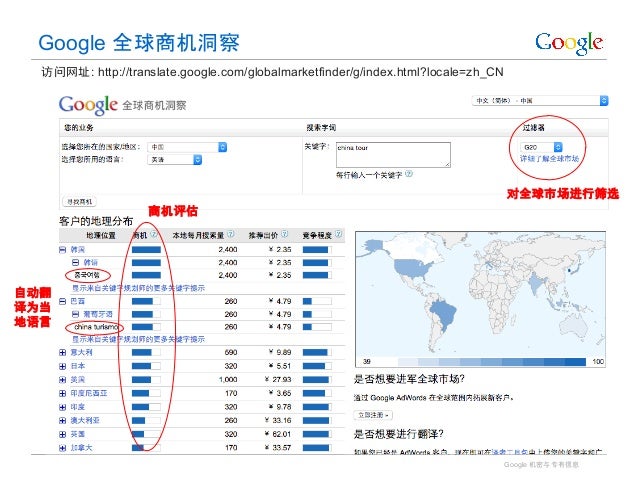This screenshot has width=638, height=479.
Task: Collapse the 韩国 country row
Action: pyautogui.click(x=63, y=249)
